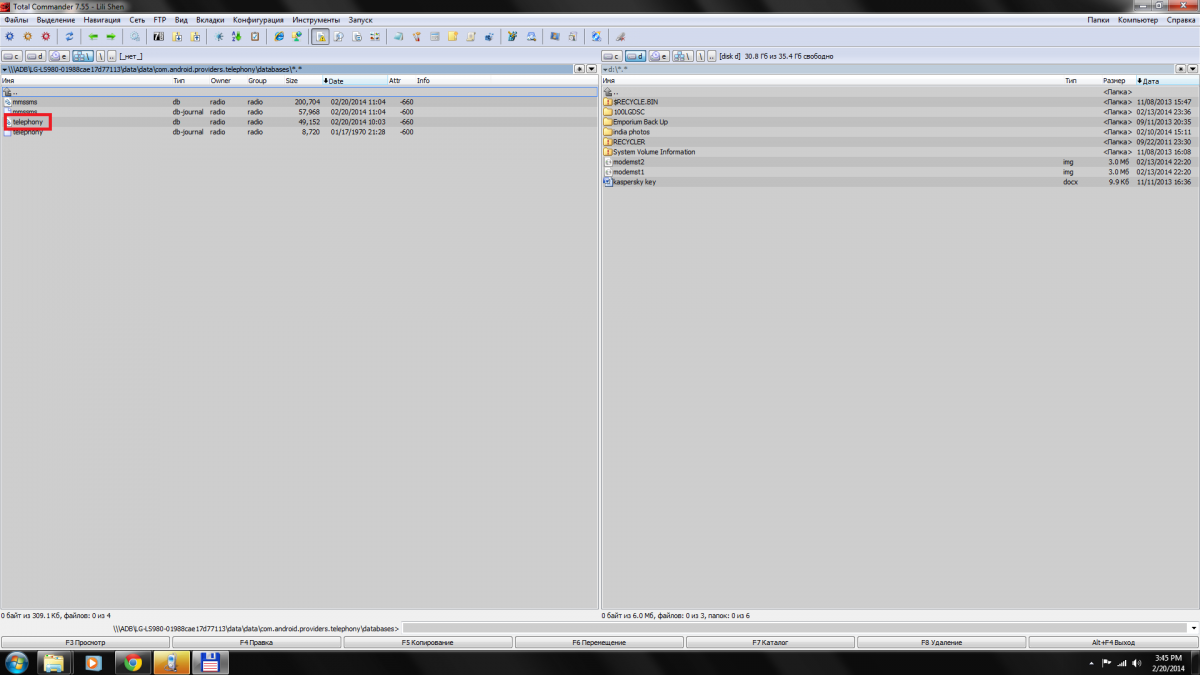Click the green forward arrow icon

[x=111, y=37]
